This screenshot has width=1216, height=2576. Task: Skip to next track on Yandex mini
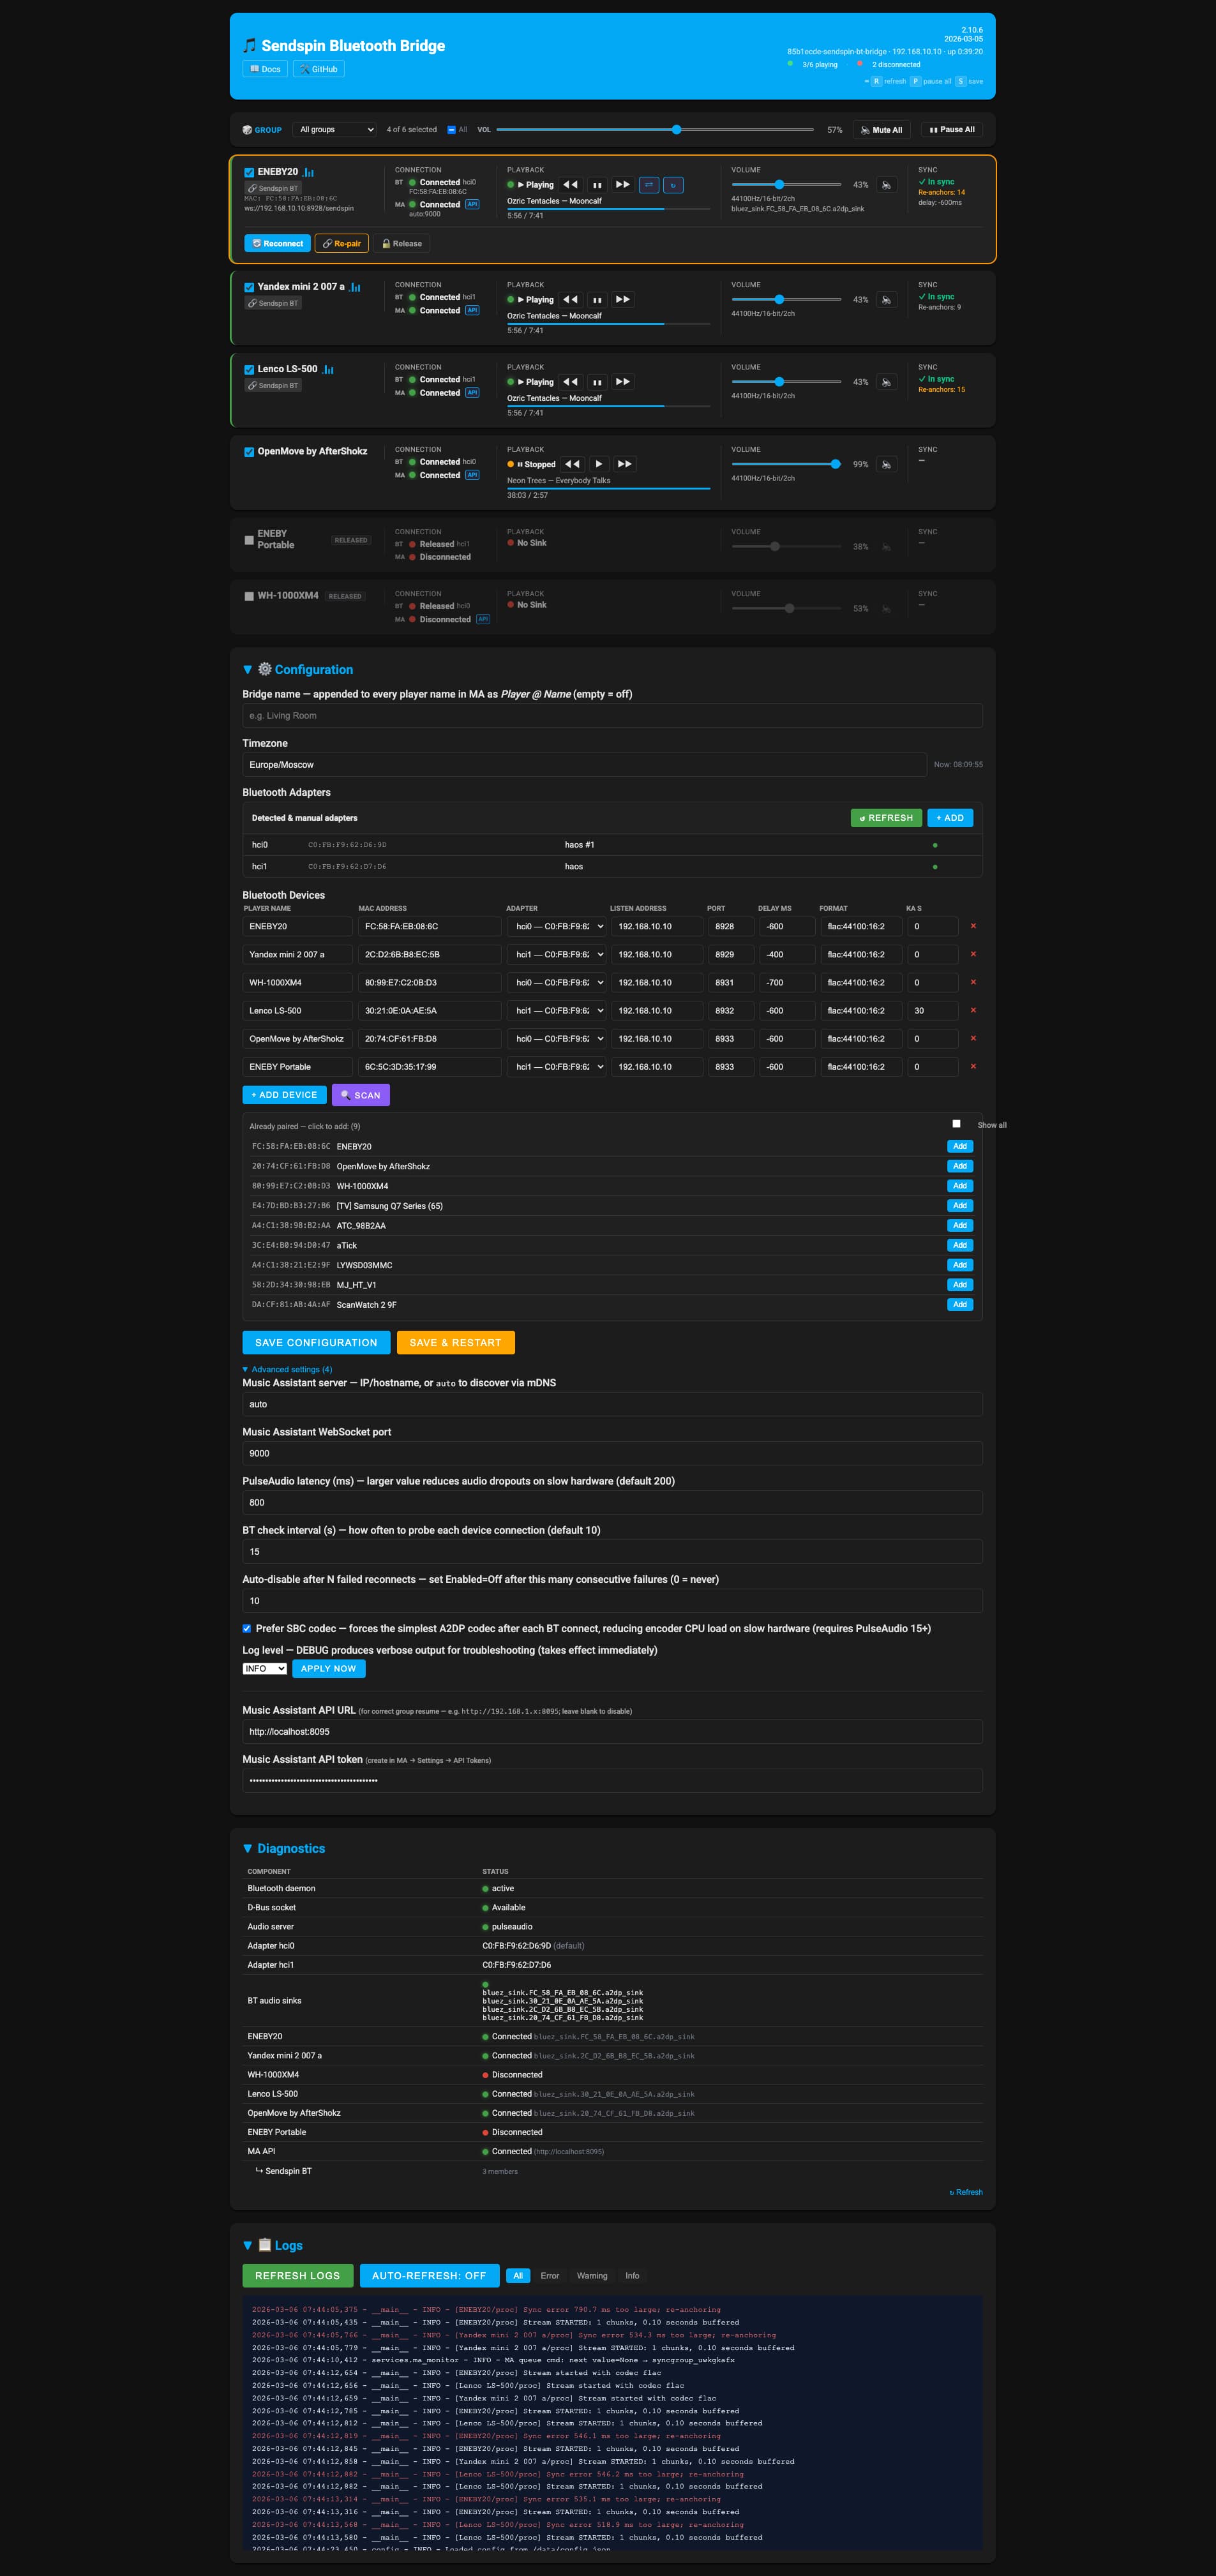click(x=623, y=300)
